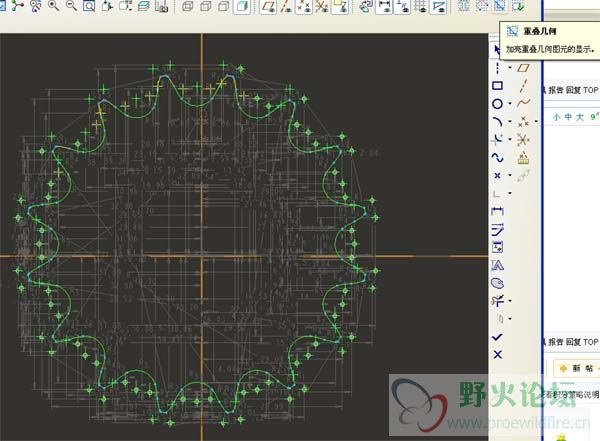Click the dashed datum axis icon
Viewport: 600px width, 441px height.
[523, 85]
